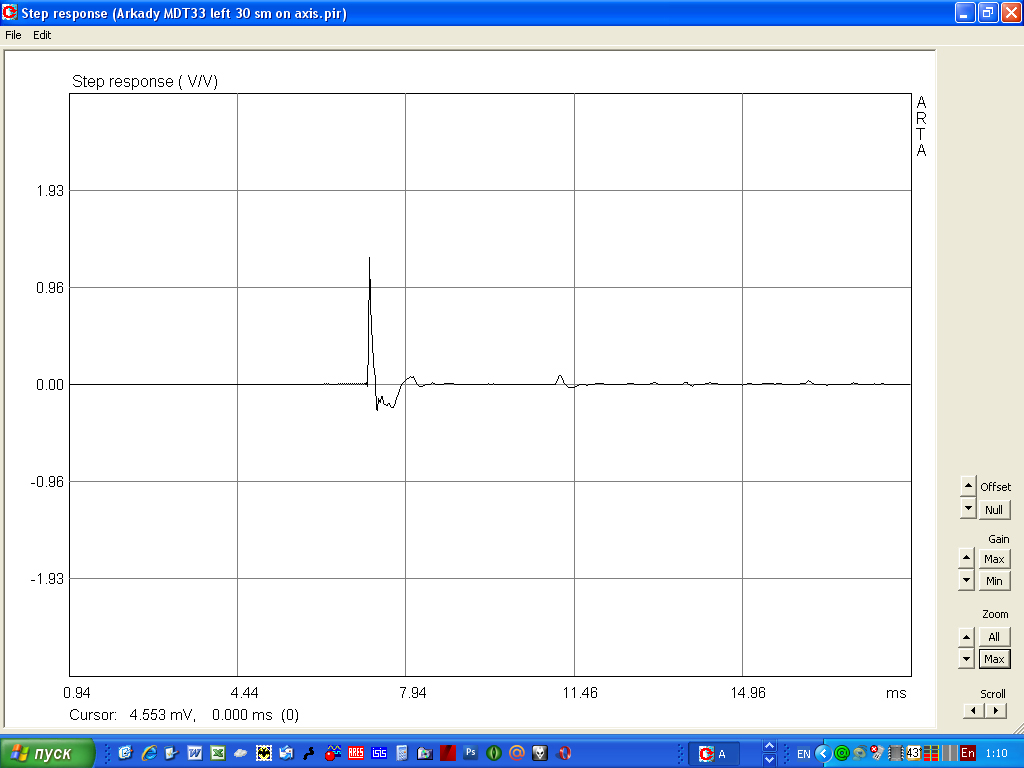Viewport: 1024px width, 768px height.
Task: Launch Internet Explorer from quick launch
Action: [x=149, y=754]
